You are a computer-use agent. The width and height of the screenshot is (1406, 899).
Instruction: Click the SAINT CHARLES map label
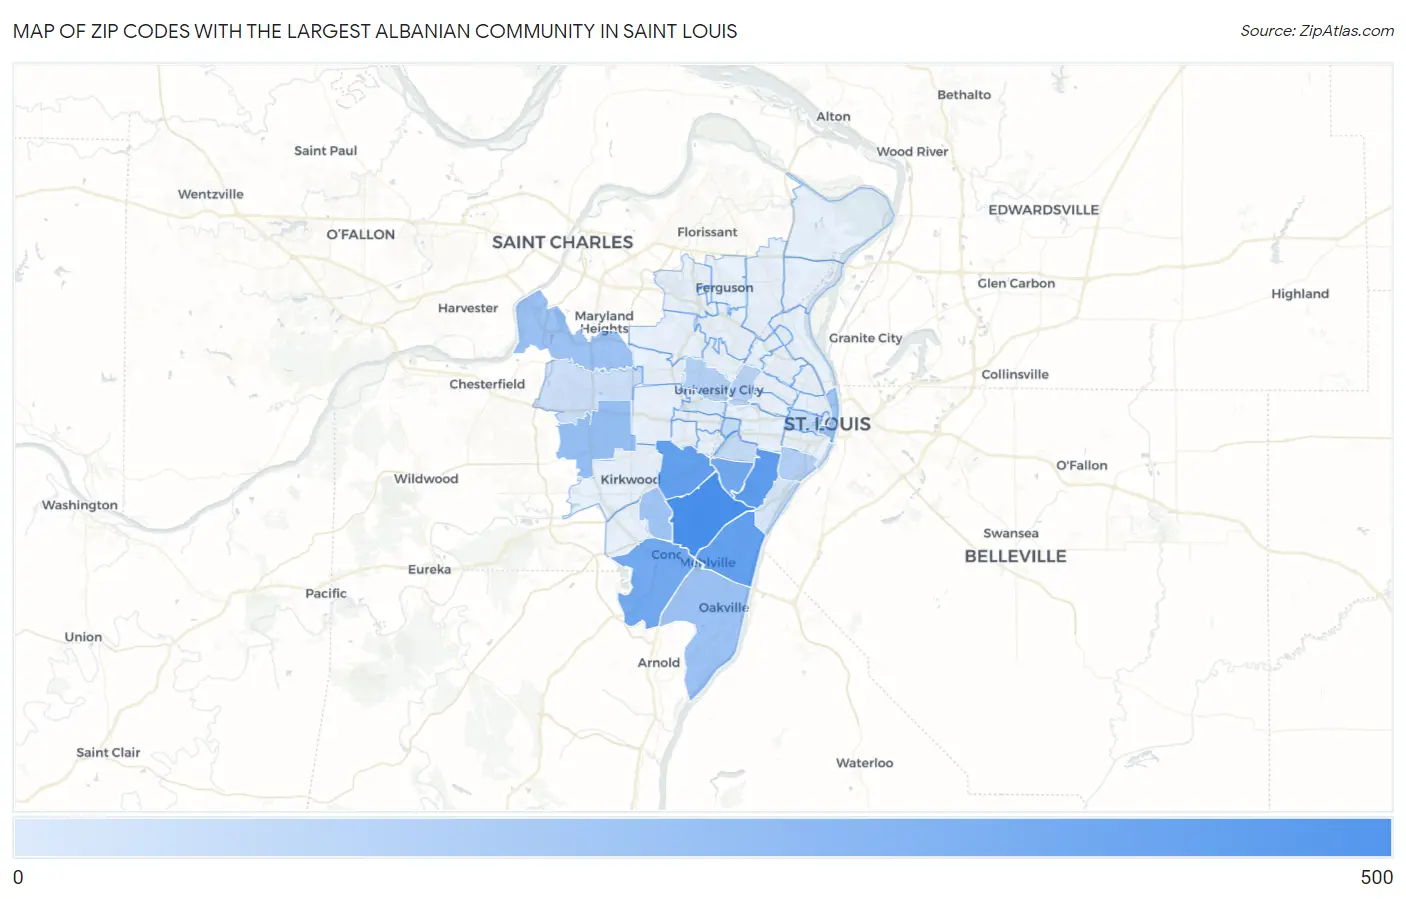click(562, 242)
